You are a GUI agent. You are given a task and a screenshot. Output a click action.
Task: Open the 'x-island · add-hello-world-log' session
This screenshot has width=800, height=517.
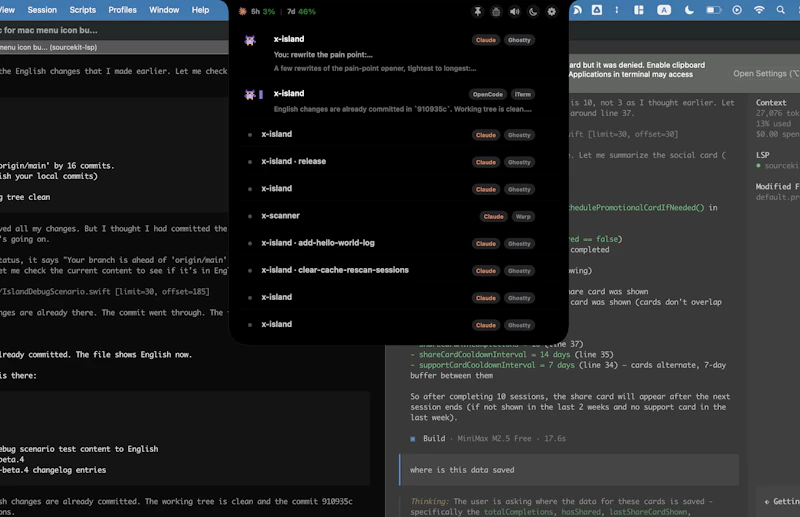click(x=399, y=243)
